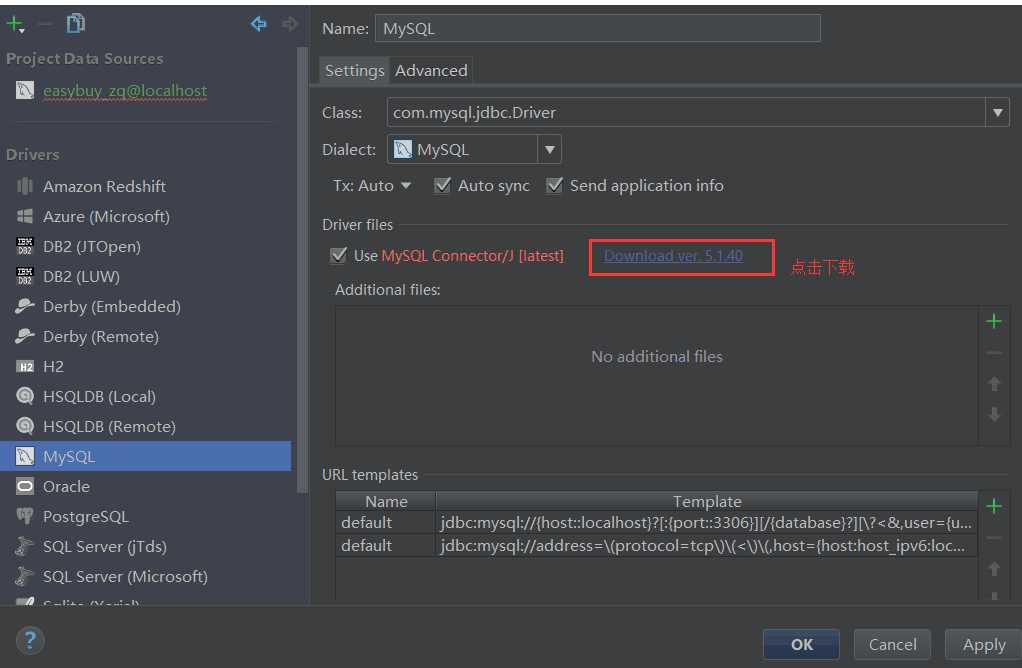Screen dimensions: 1022x668
Task: Click the Name input field
Action: 597,29
